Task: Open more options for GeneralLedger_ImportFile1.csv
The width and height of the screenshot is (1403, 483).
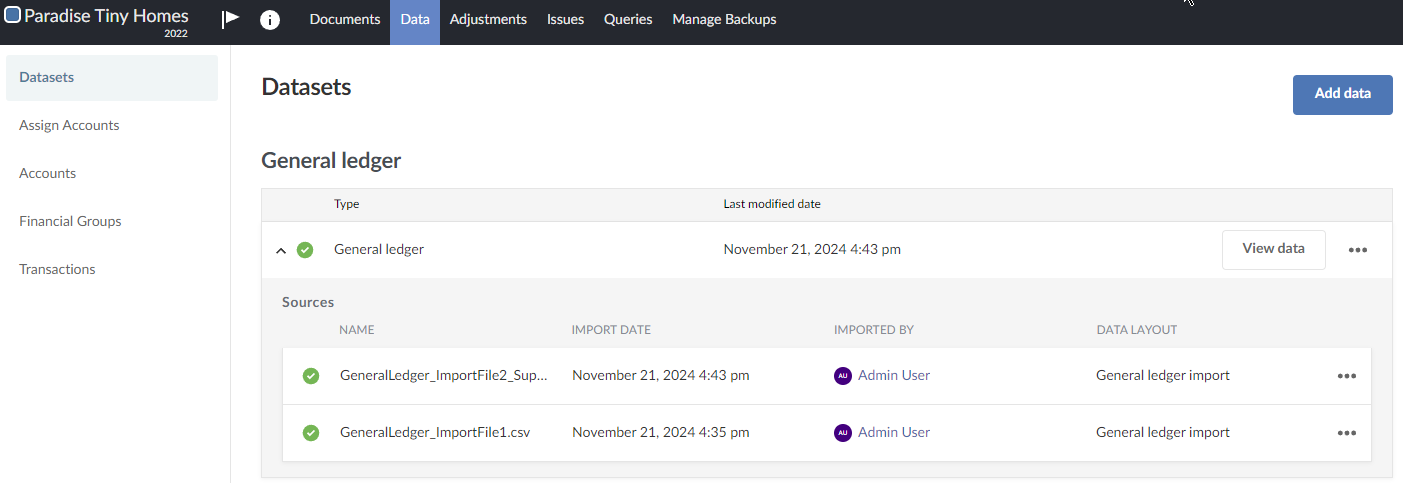Action: pyautogui.click(x=1346, y=433)
